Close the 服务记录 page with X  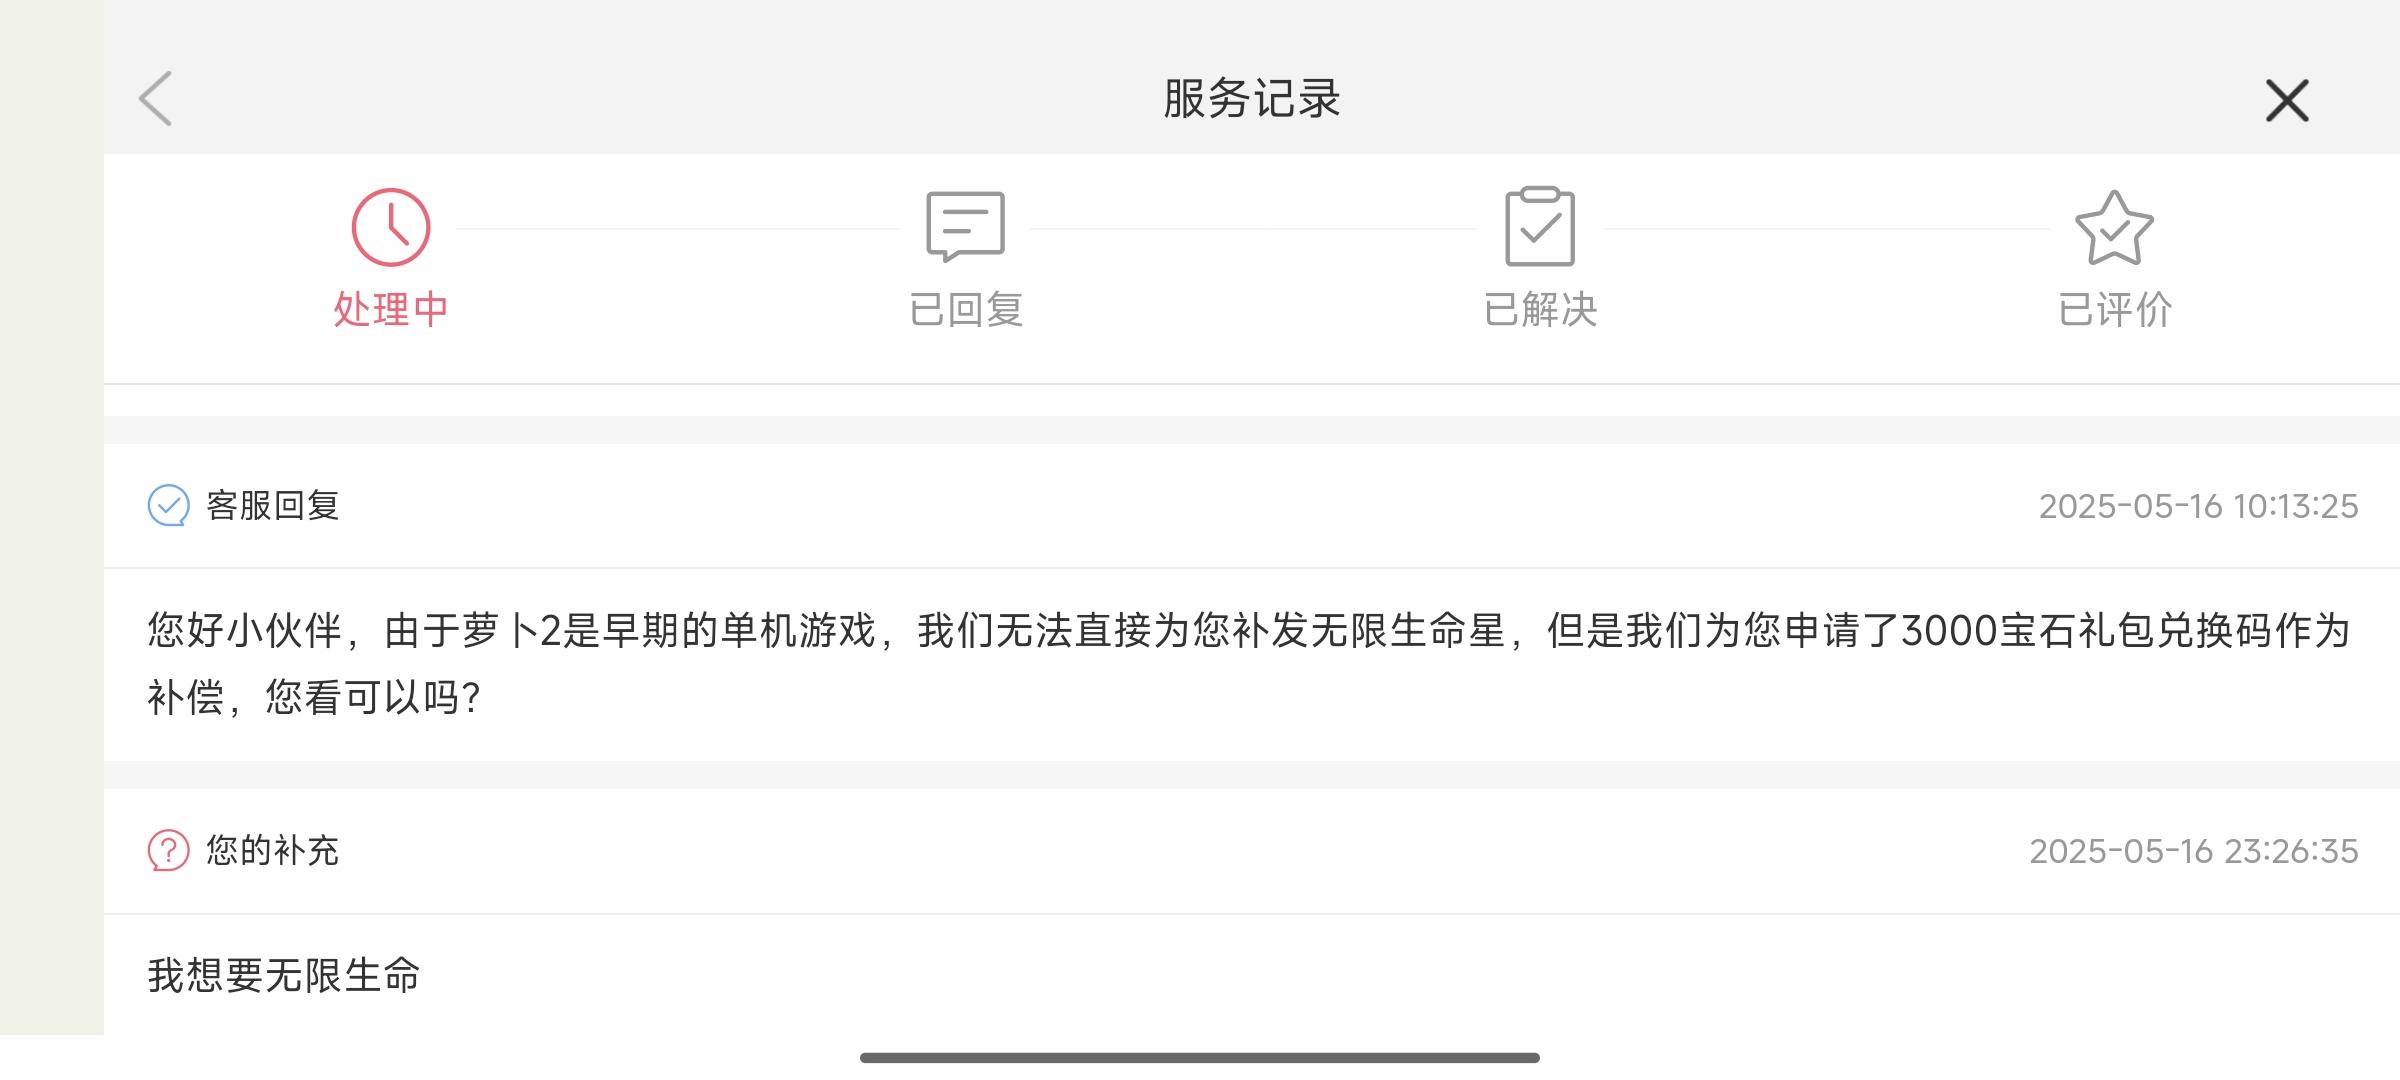pos(2287,101)
